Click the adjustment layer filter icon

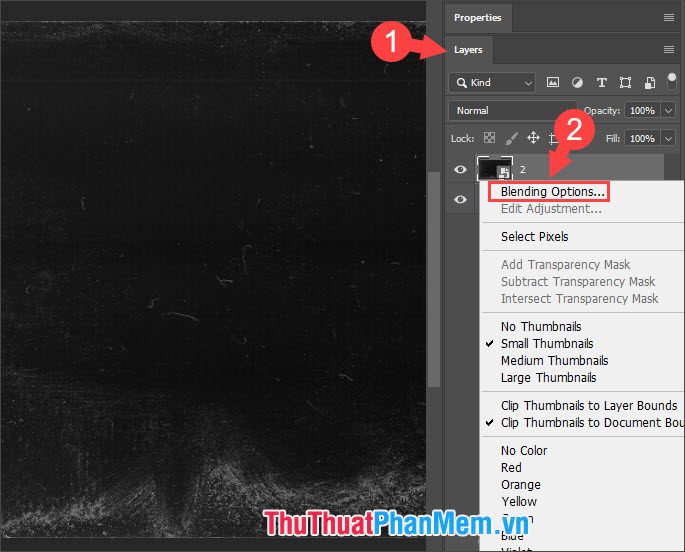577,83
